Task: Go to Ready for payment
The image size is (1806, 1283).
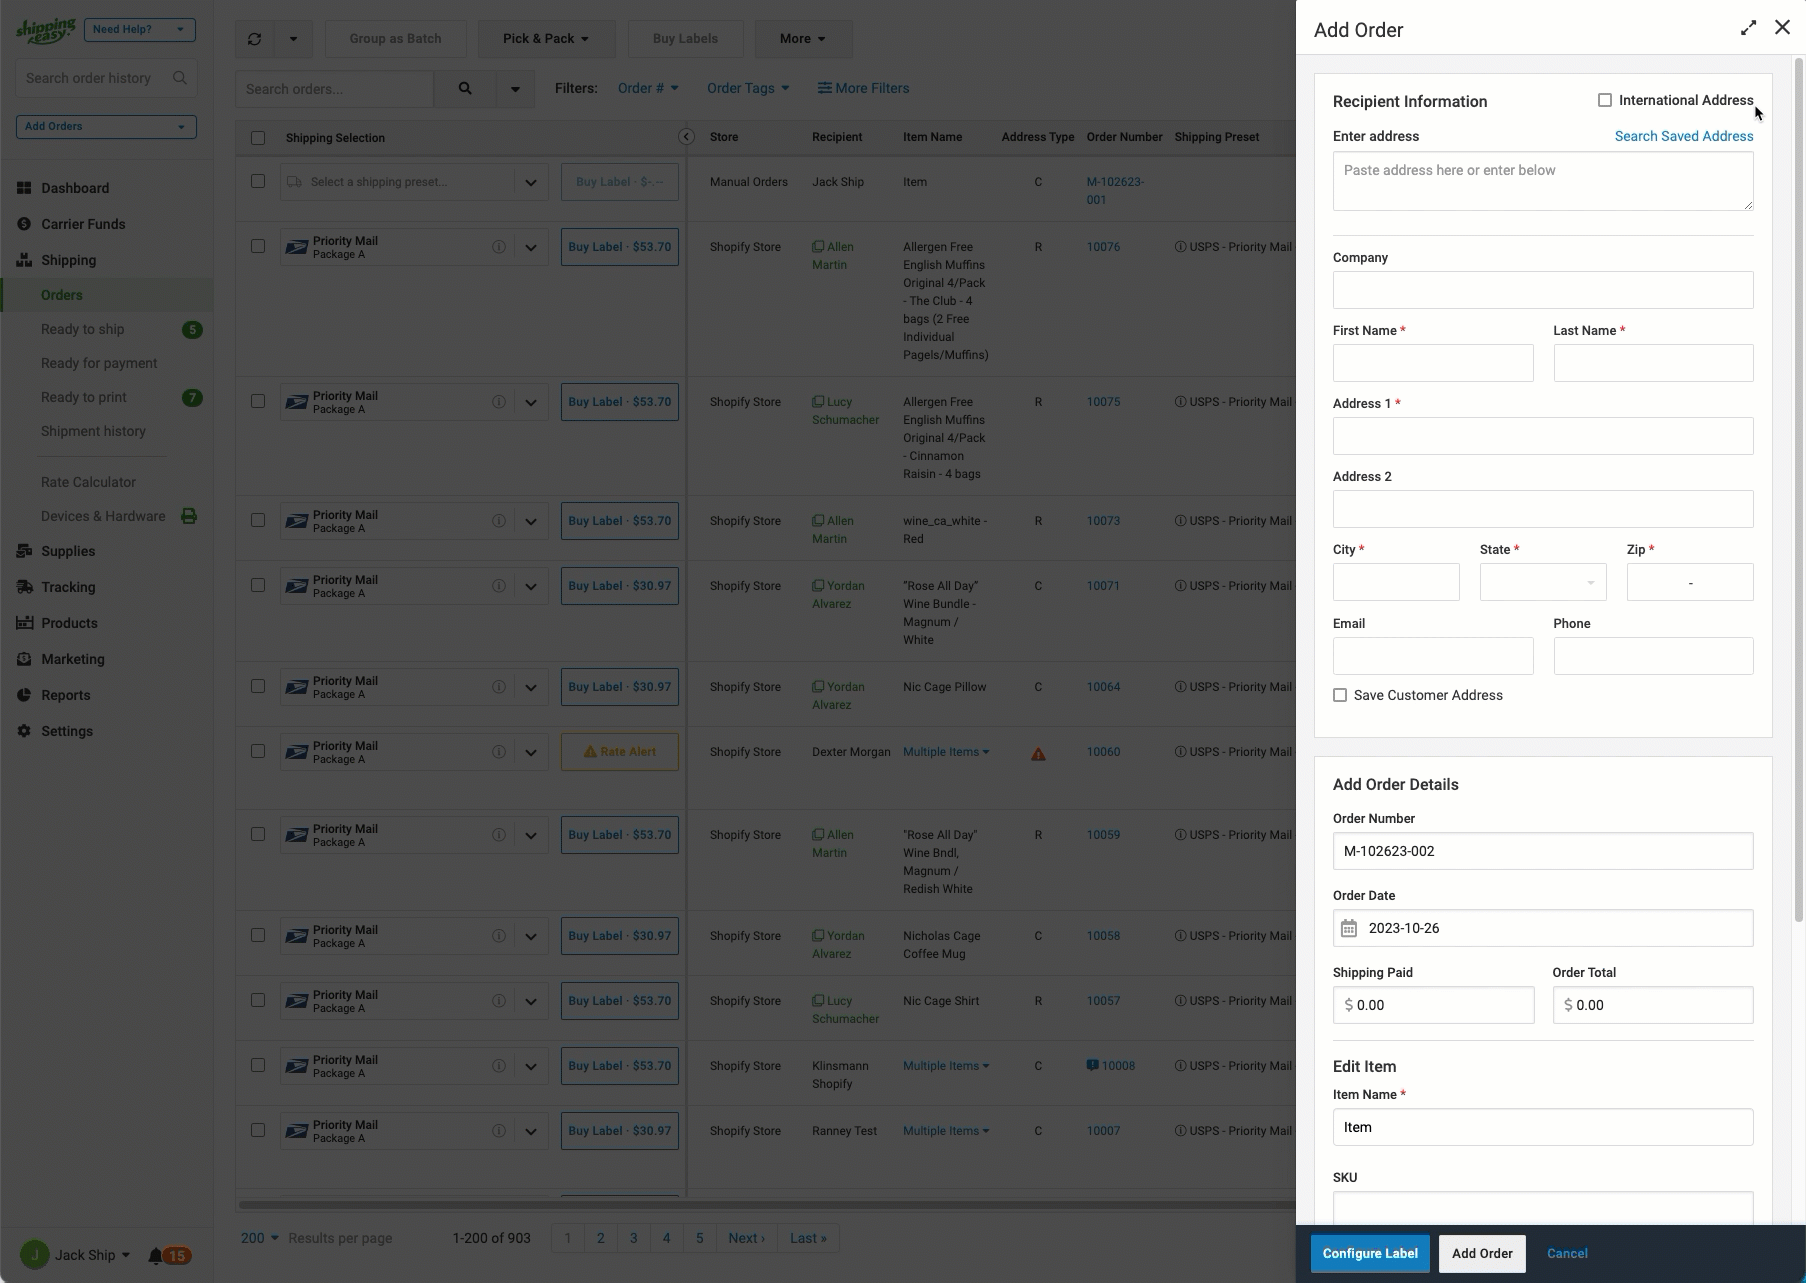Action: click(99, 363)
